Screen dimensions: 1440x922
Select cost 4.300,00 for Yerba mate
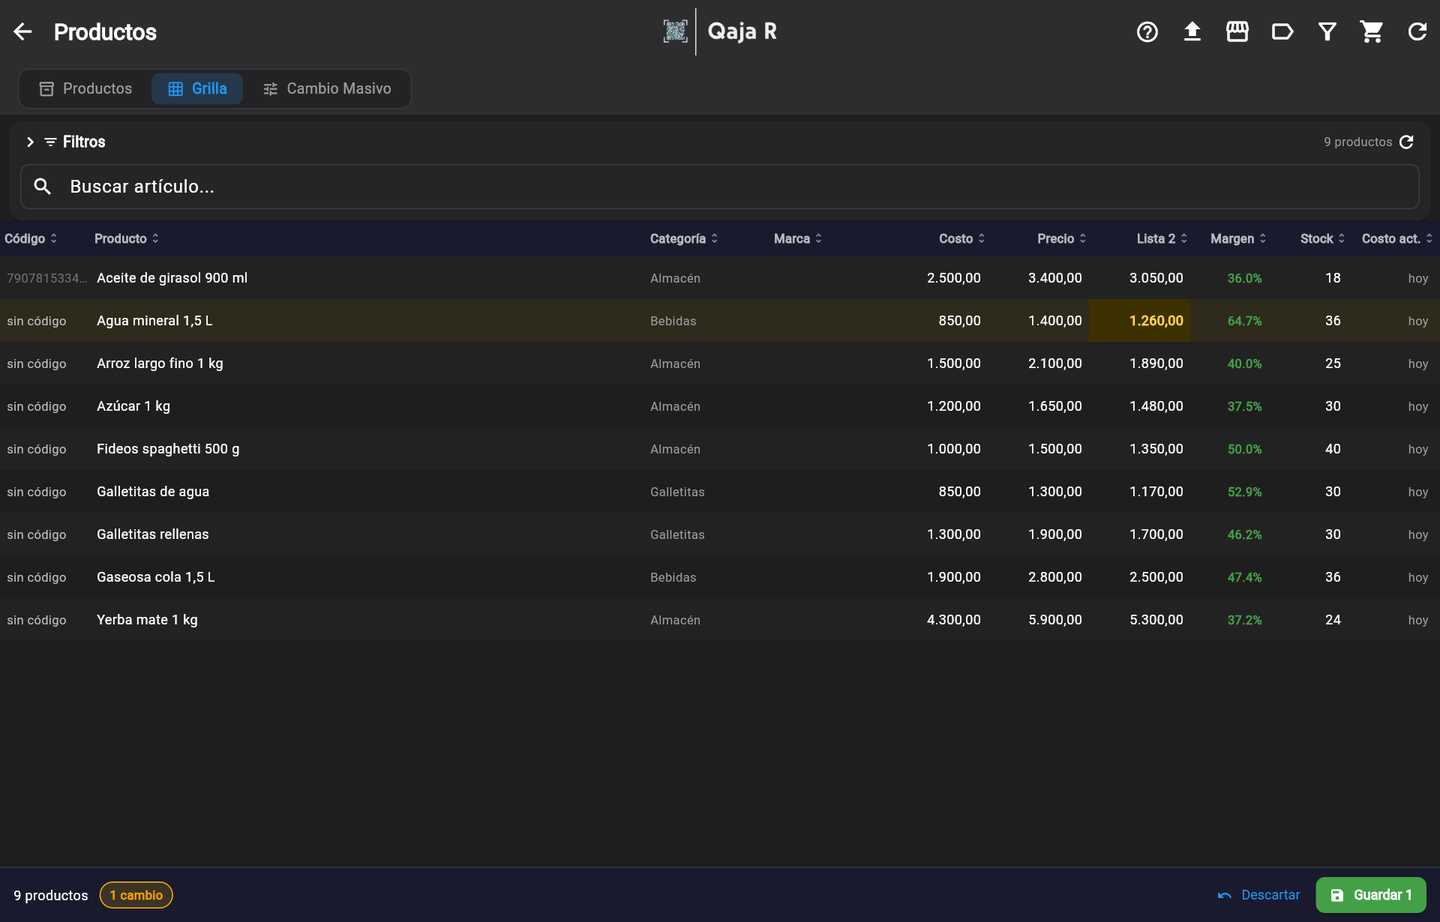(x=954, y=620)
